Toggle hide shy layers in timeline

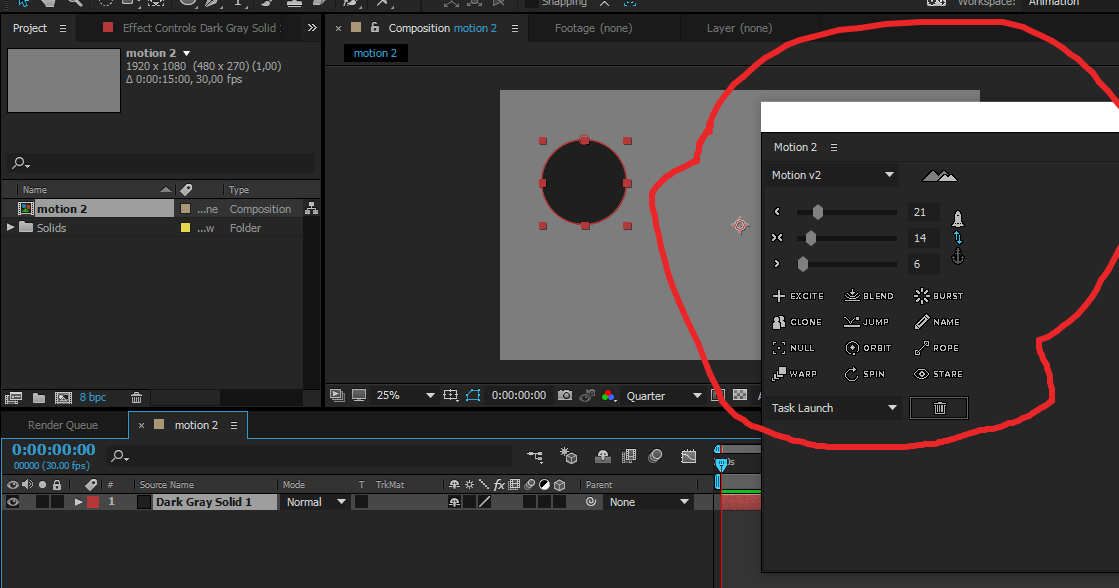tap(602, 456)
